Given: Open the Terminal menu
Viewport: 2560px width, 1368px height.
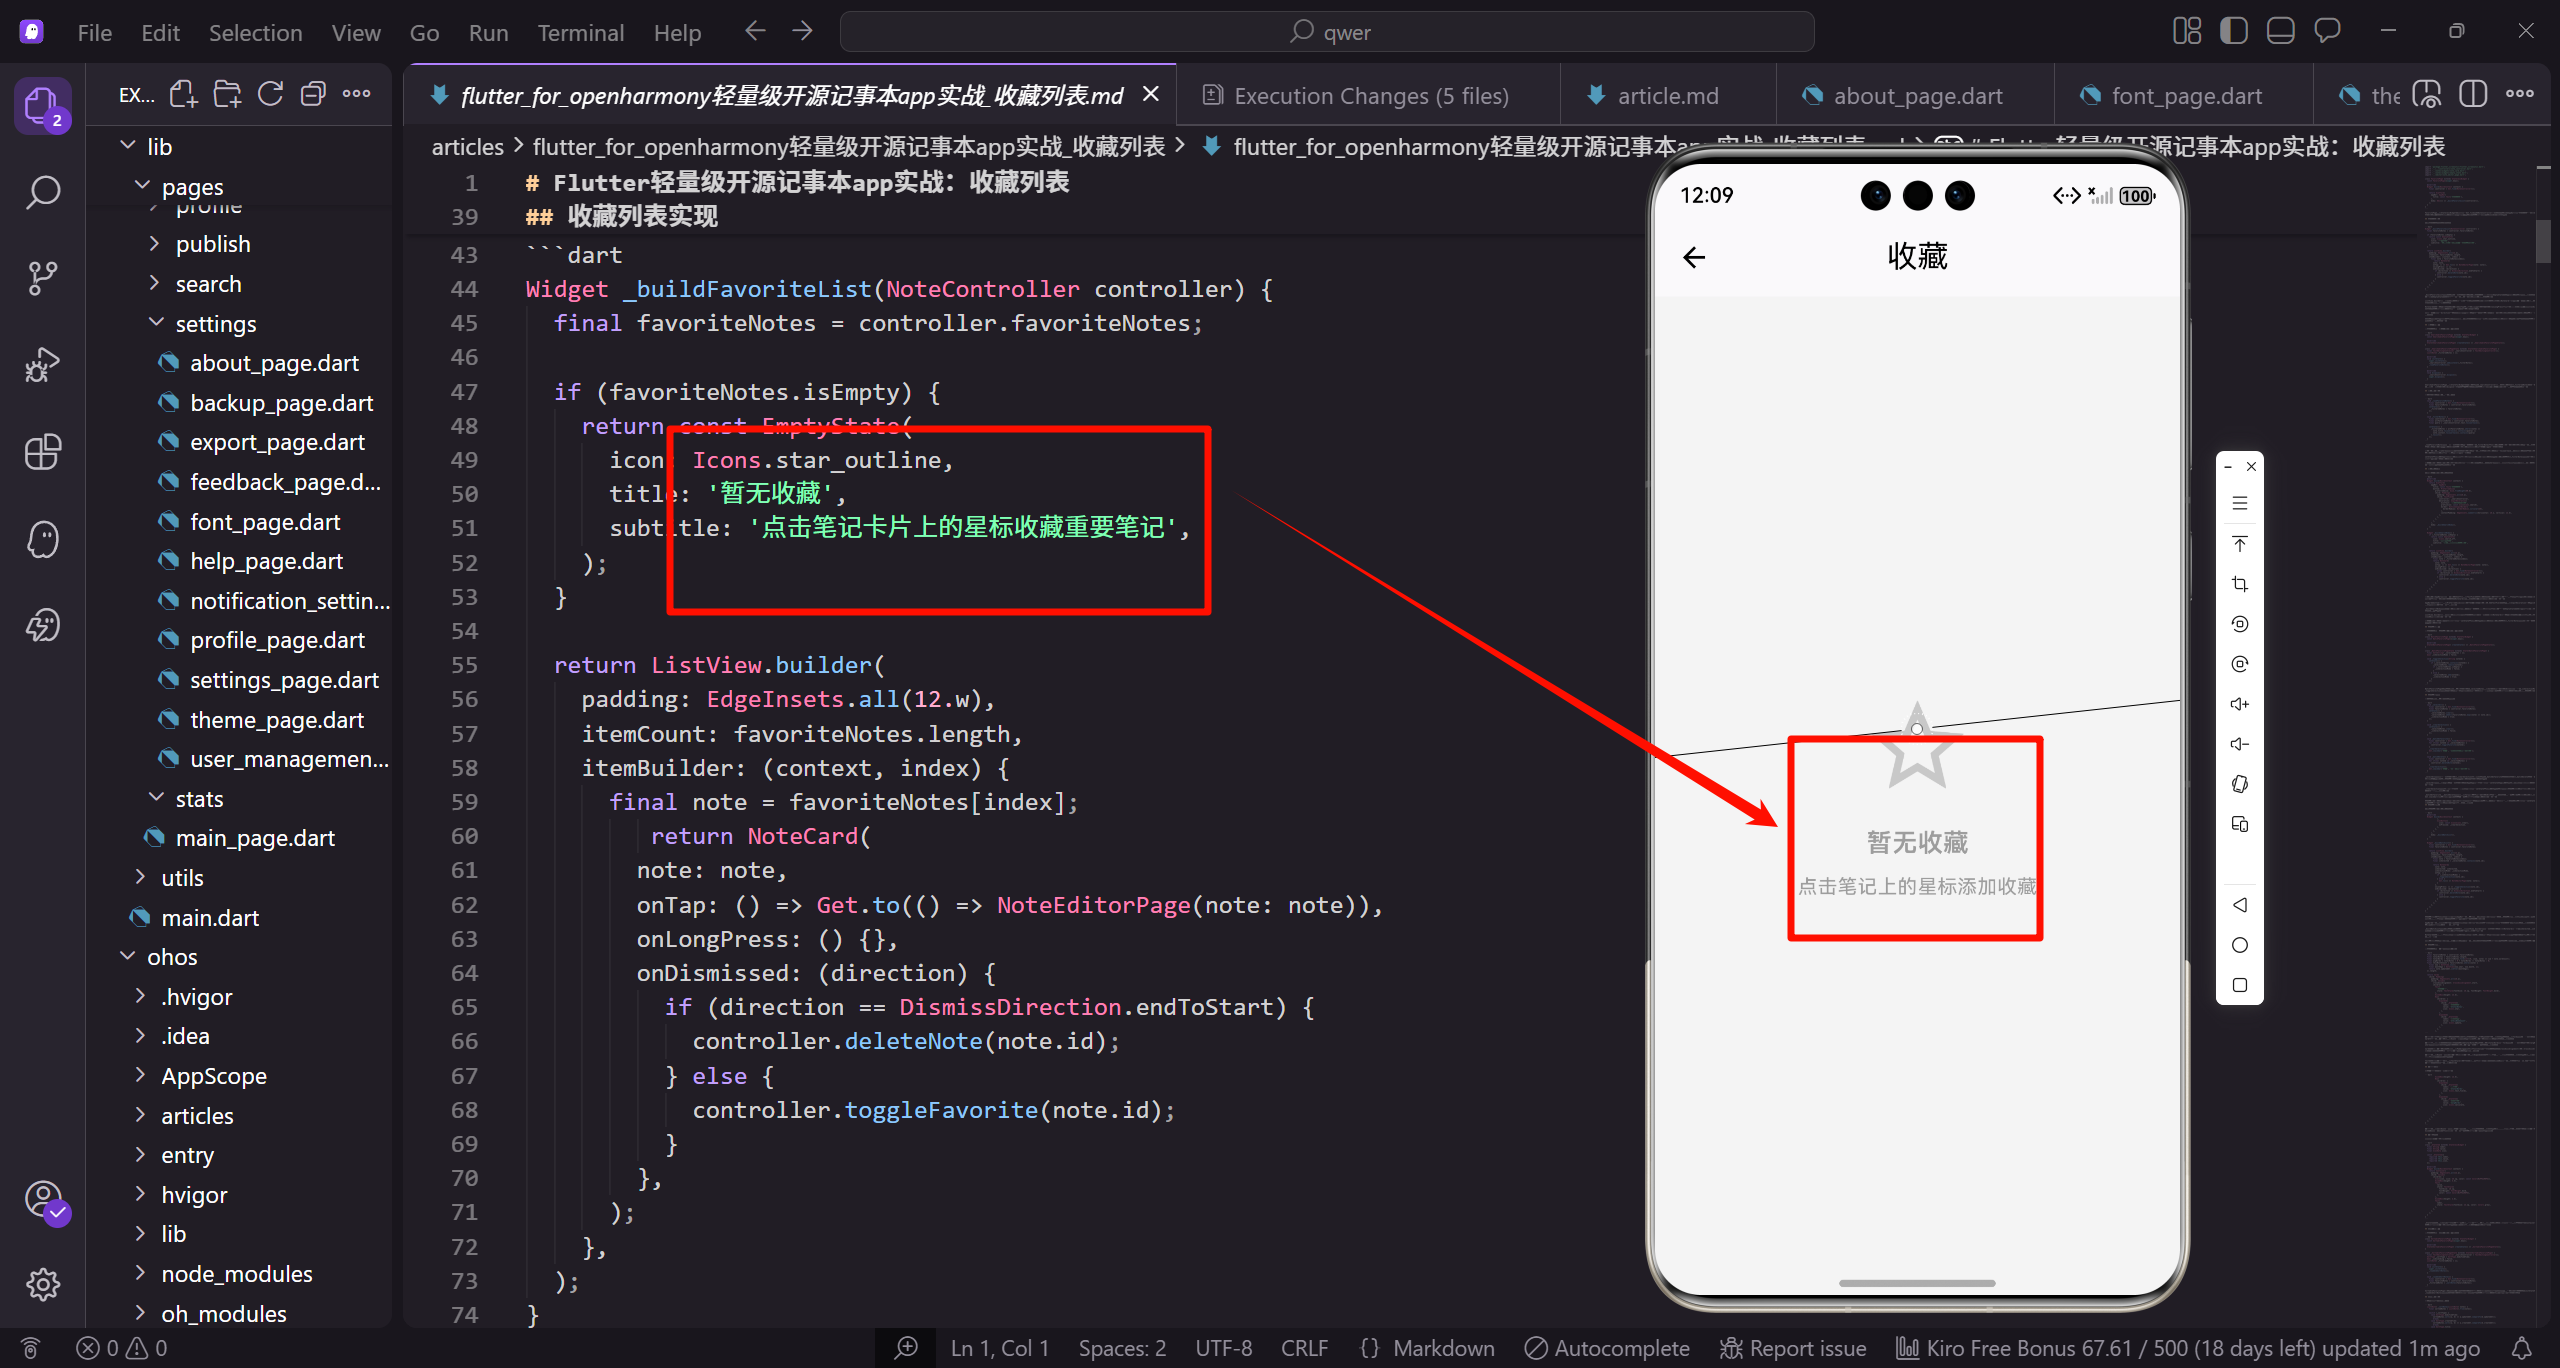Looking at the screenshot, I should 581,32.
